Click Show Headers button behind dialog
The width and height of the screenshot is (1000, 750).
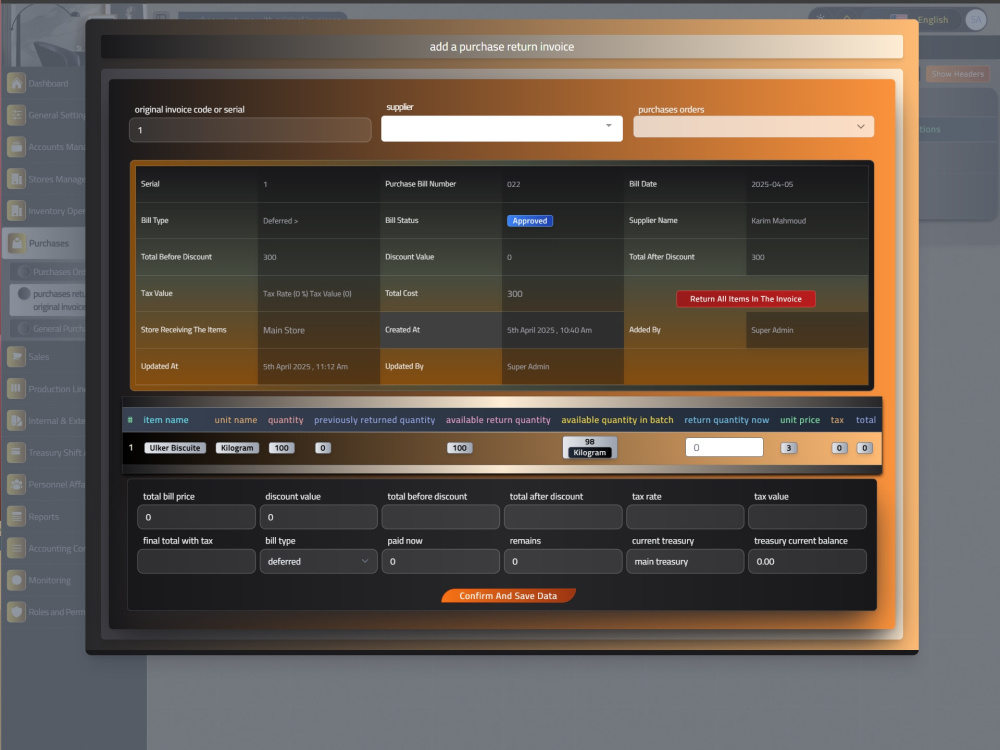(957, 74)
